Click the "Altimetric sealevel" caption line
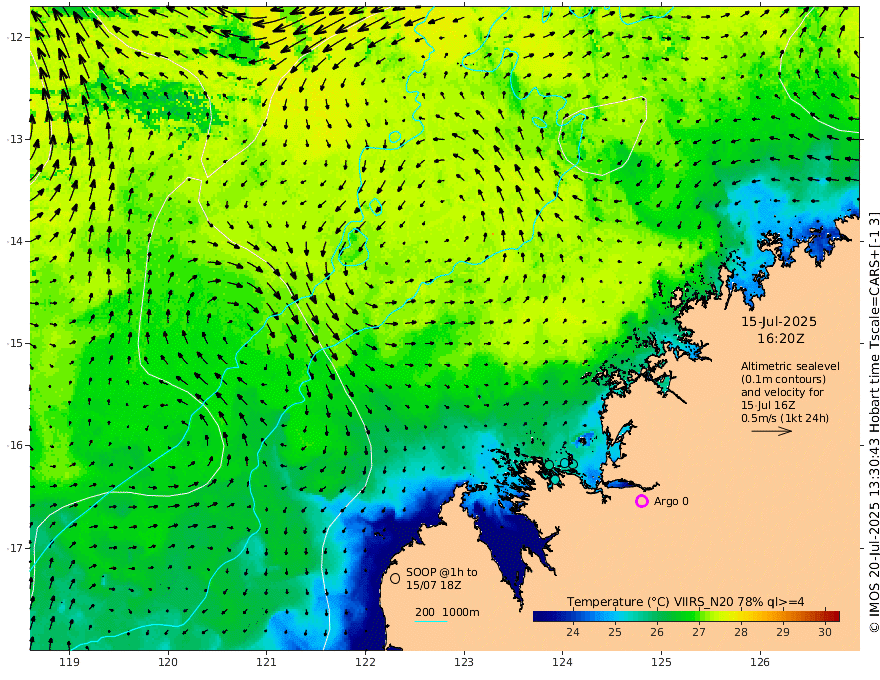 [x=790, y=366]
